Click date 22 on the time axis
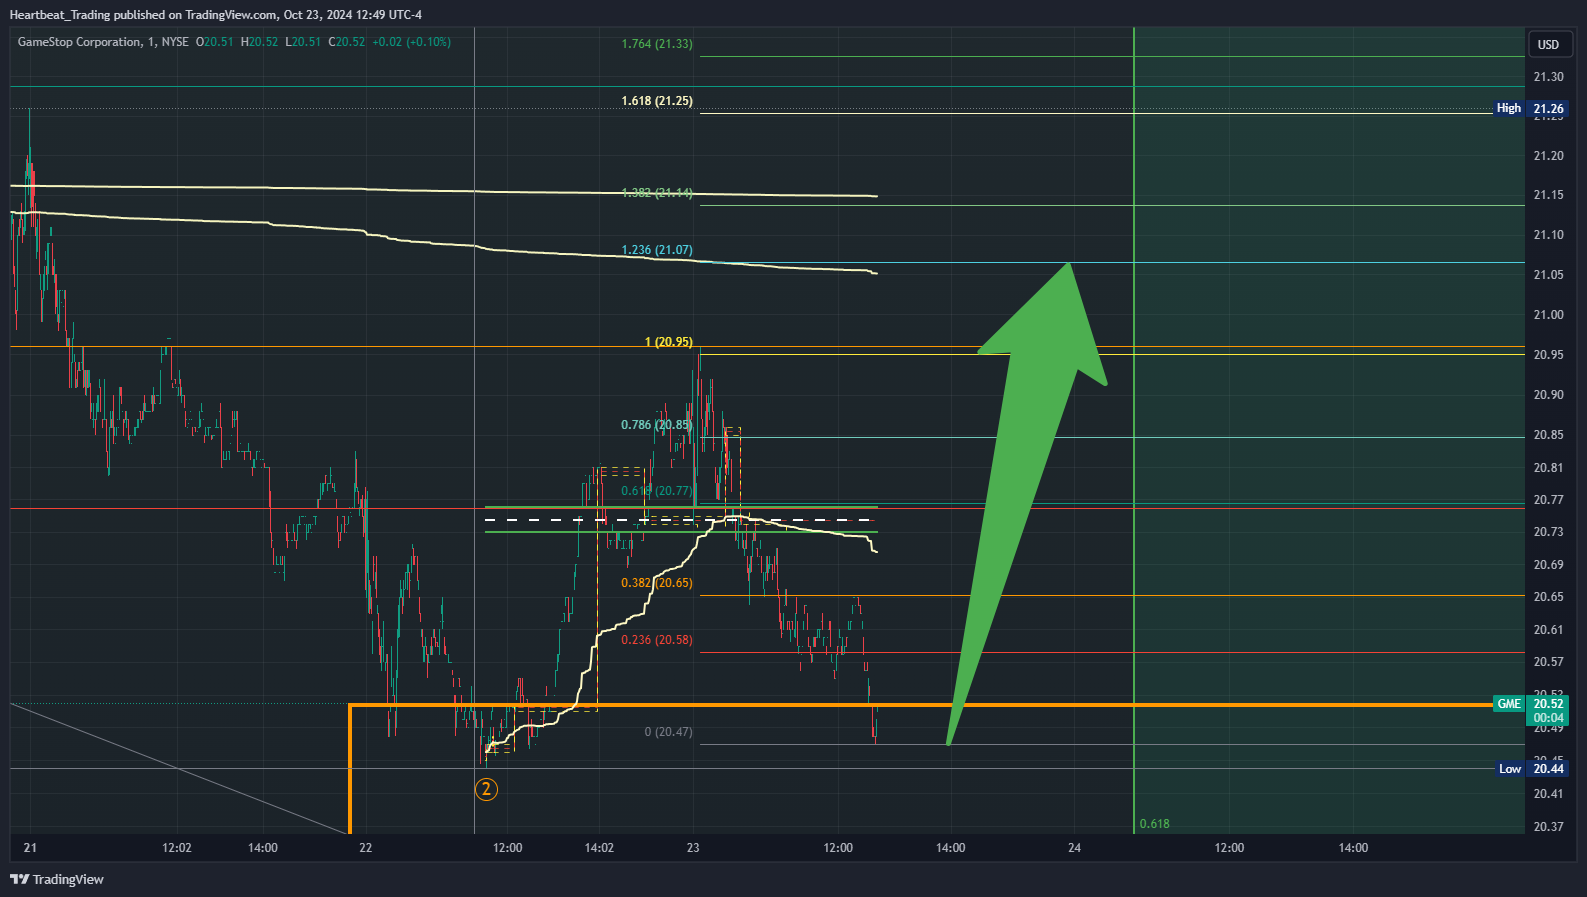Viewport: 1587px width, 897px height. [366, 848]
